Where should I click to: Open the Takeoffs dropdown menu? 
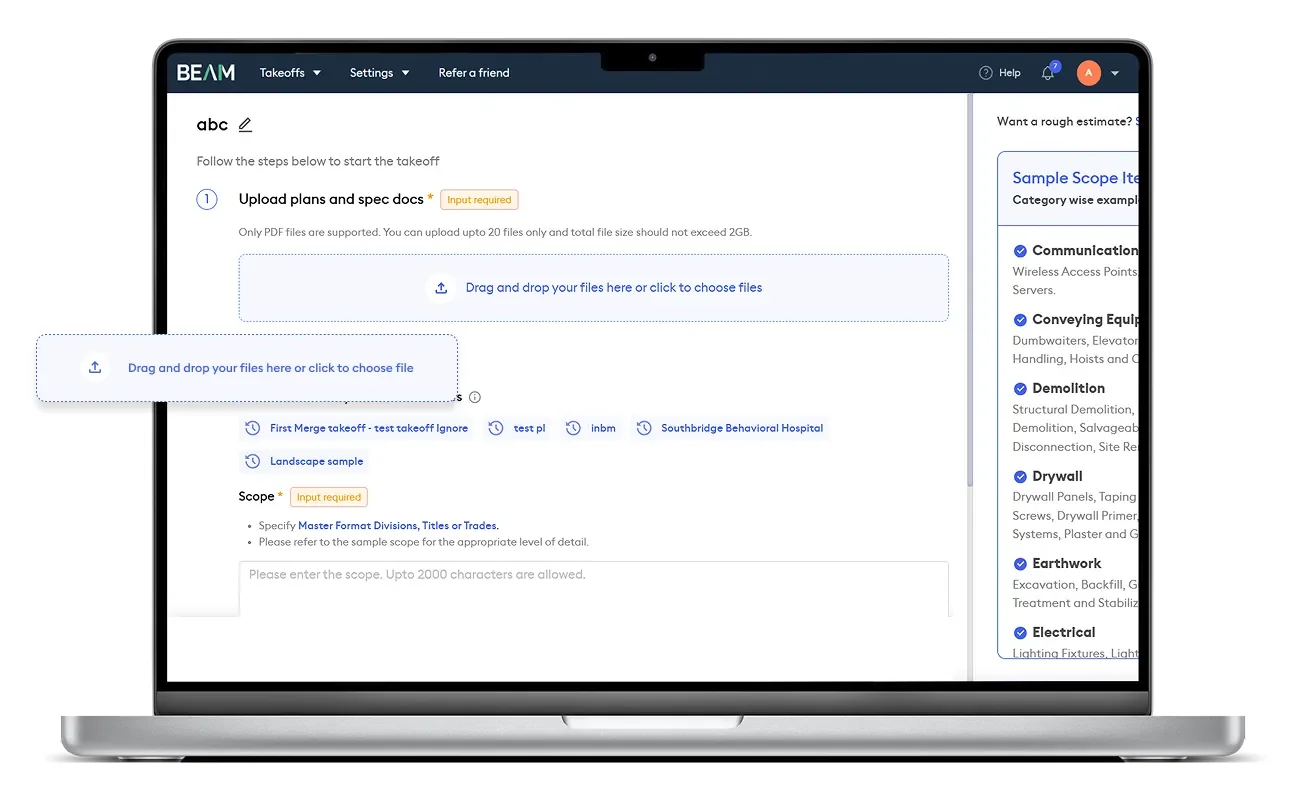(290, 73)
